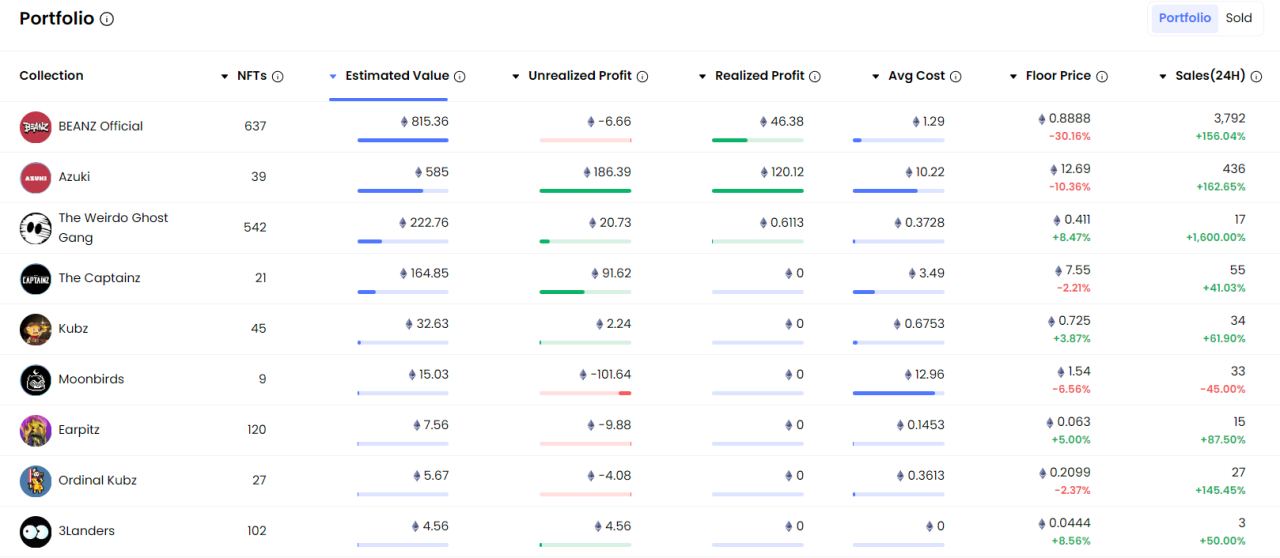Show Unrealized Profit info icon
1280x558 pixels.
pyautogui.click(x=643, y=77)
